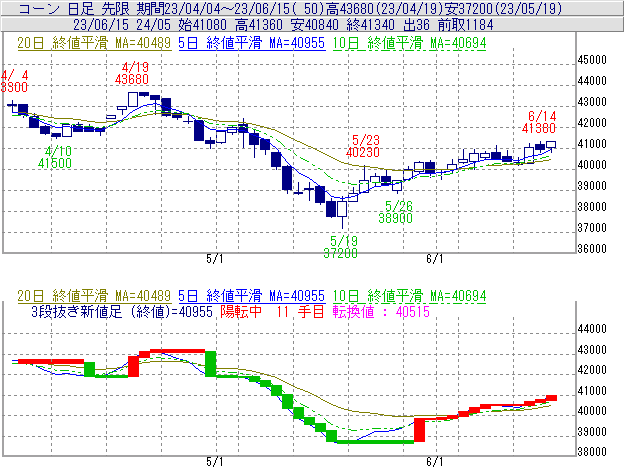Click the 5/1 date label under the lower chart
The image size is (624, 475).
click(x=214, y=462)
